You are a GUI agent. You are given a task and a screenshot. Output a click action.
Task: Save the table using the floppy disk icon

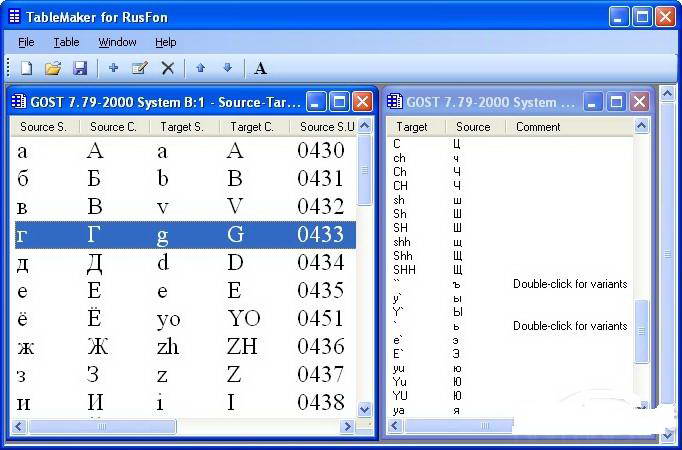[x=80, y=68]
